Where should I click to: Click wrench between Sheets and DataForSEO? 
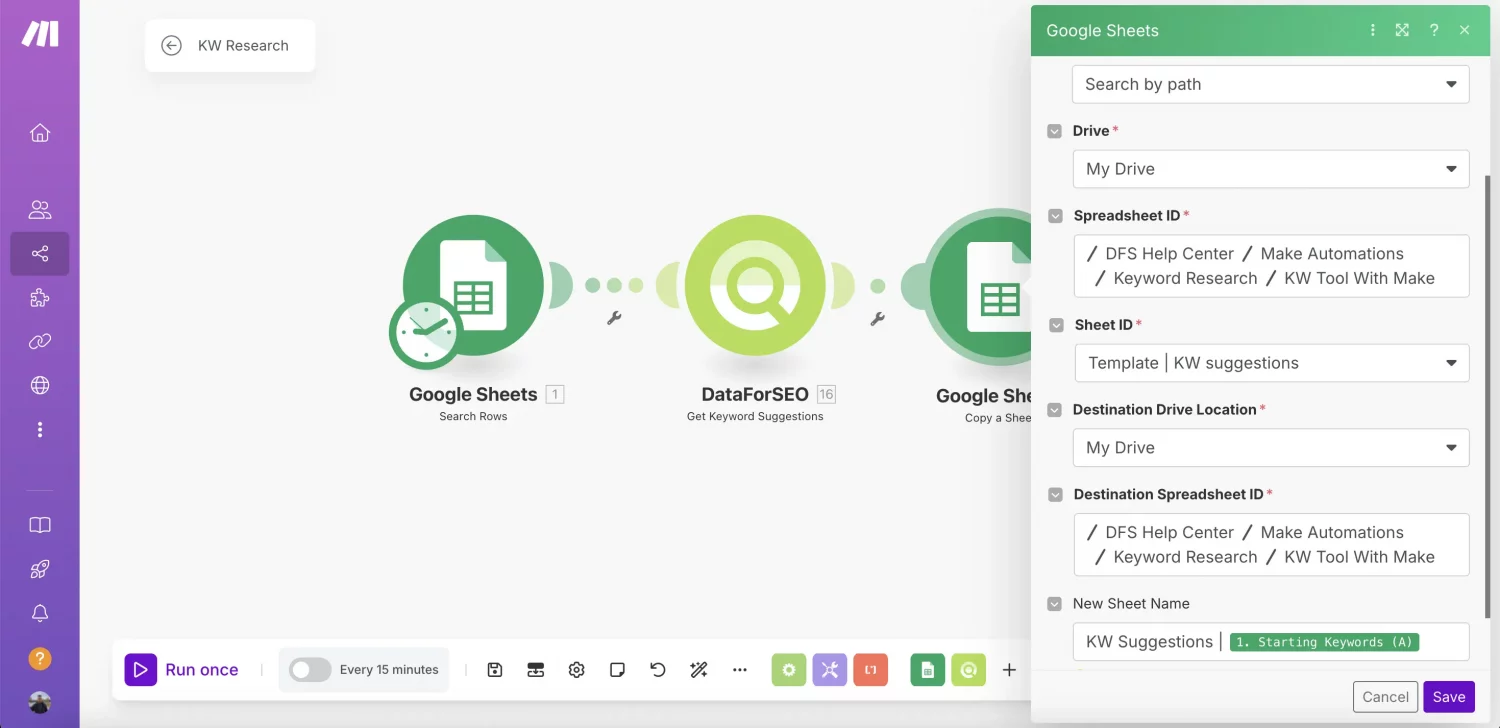[615, 318]
